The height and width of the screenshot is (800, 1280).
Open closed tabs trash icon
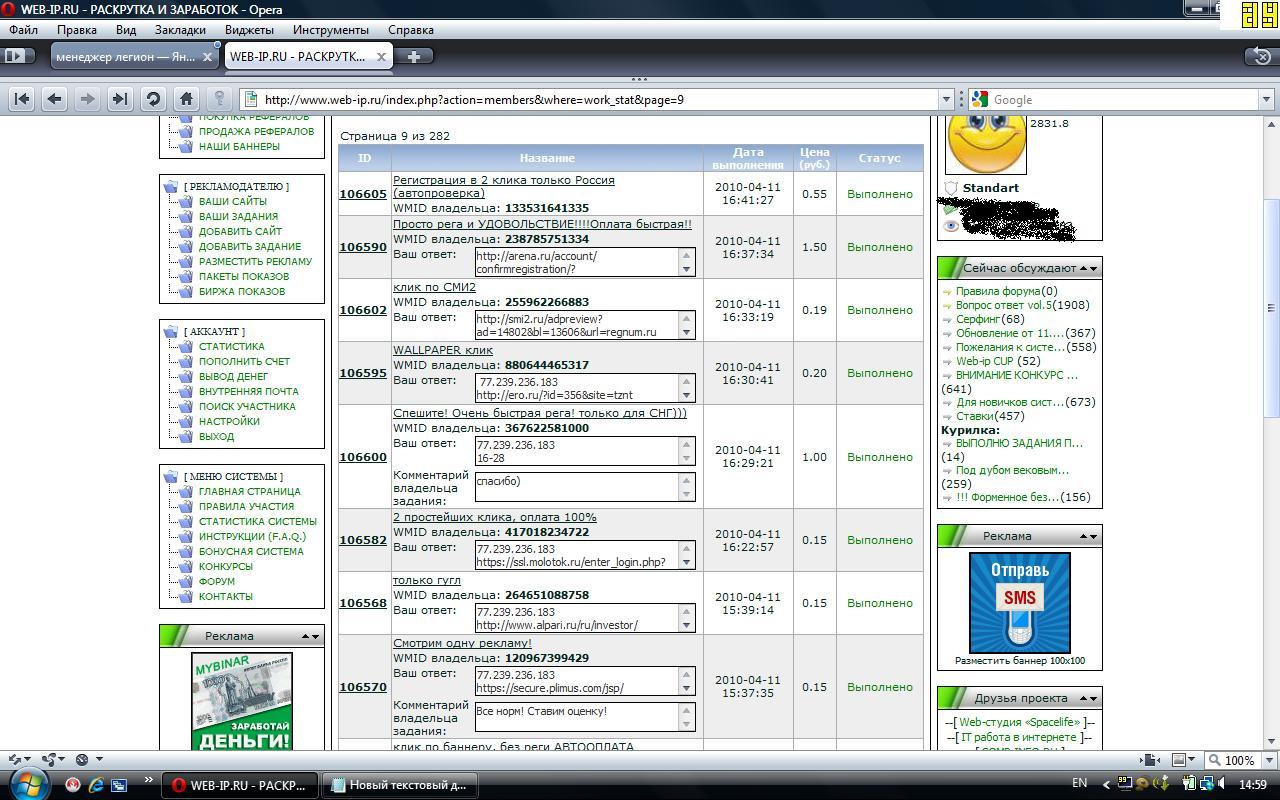pyautogui.click(x=1261, y=56)
